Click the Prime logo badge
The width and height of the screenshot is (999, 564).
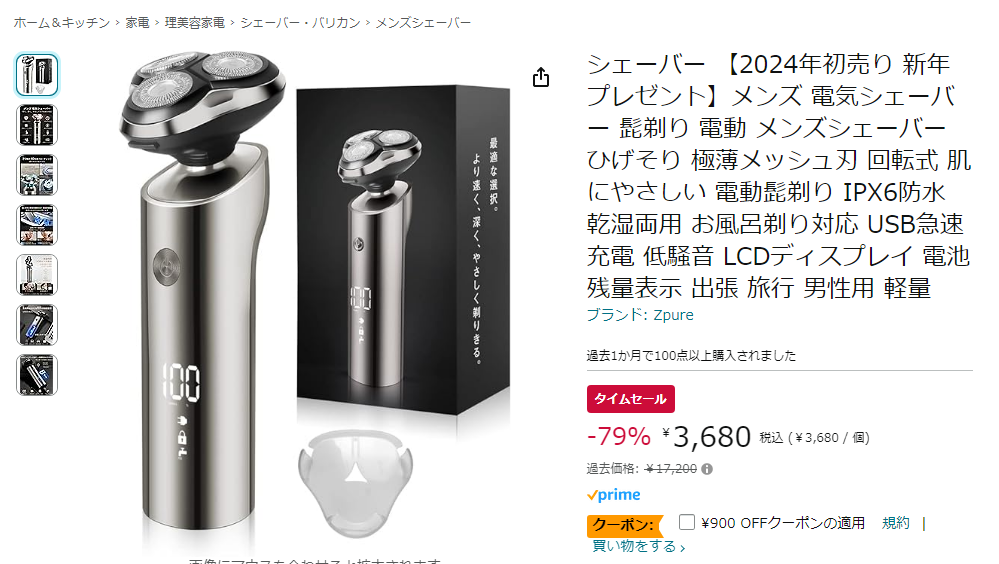click(x=614, y=495)
